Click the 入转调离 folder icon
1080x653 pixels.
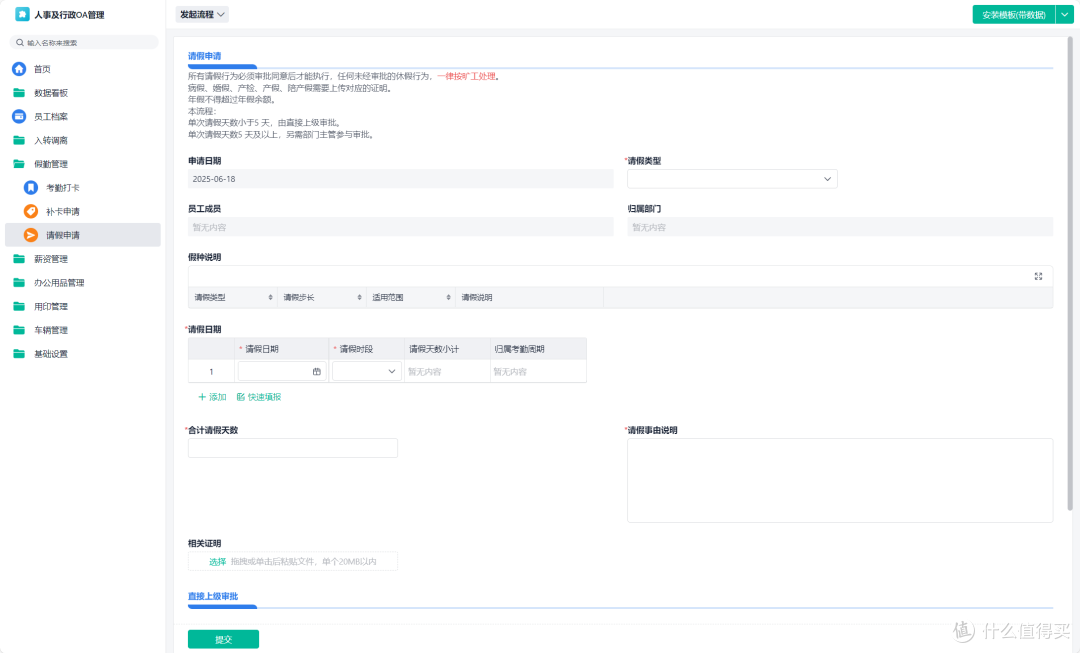(x=19, y=140)
